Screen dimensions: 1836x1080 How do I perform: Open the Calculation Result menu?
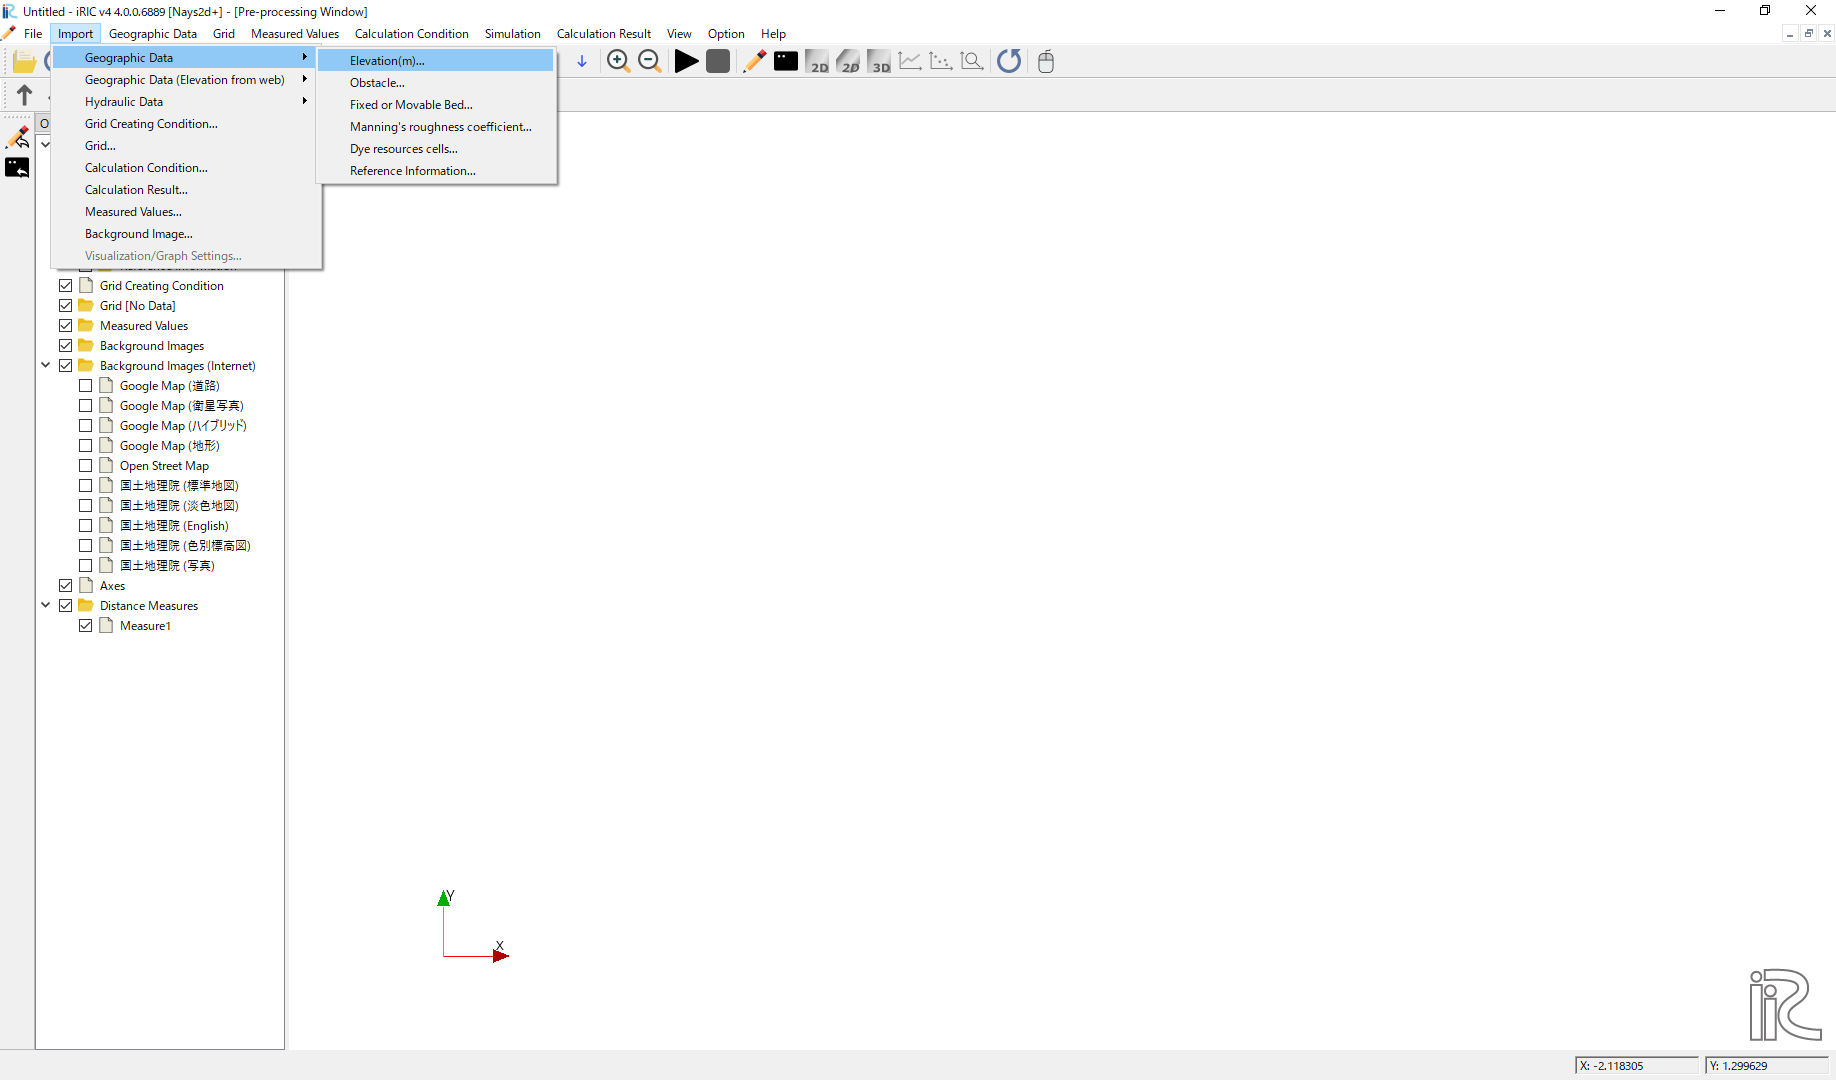click(603, 33)
